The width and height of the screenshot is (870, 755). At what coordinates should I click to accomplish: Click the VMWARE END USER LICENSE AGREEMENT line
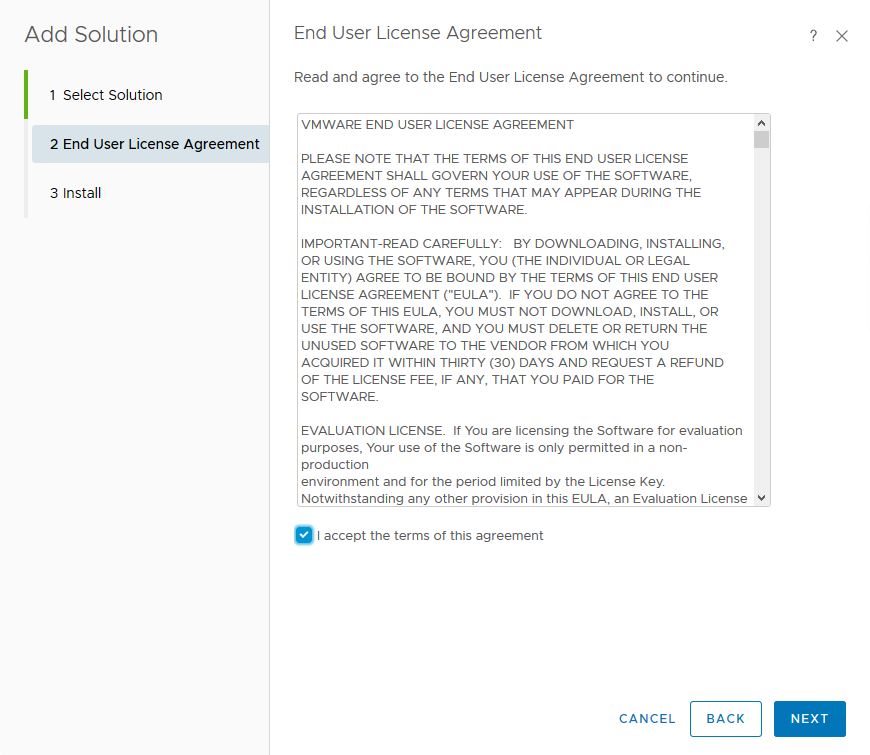pos(437,125)
